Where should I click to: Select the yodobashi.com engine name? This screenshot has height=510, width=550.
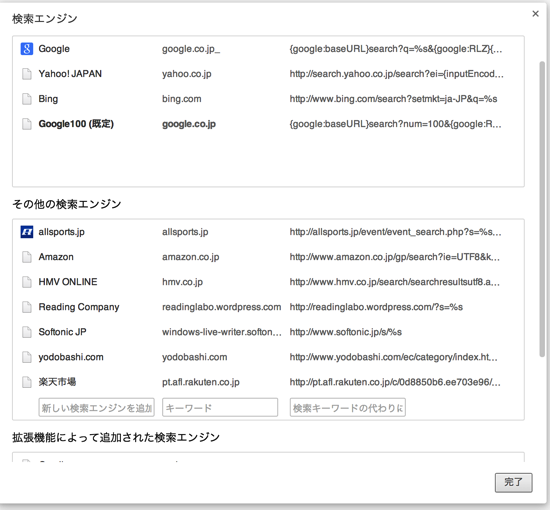click(x=71, y=357)
